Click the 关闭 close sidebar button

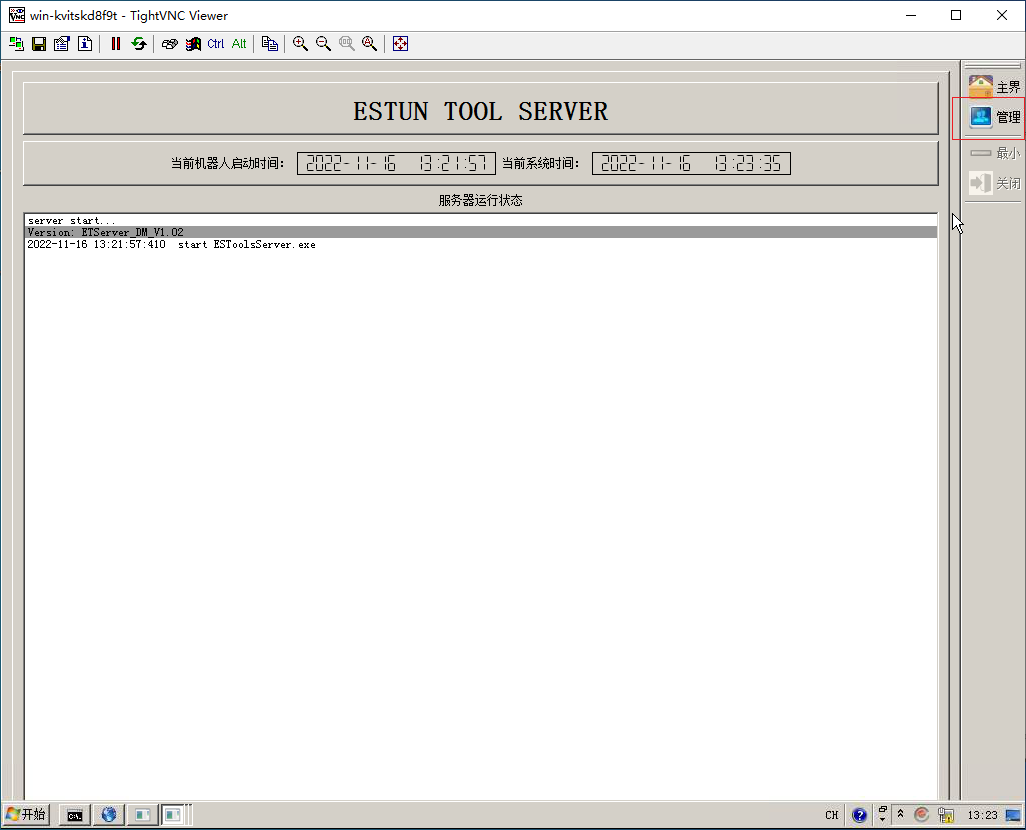pyautogui.click(x=994, y=183)
